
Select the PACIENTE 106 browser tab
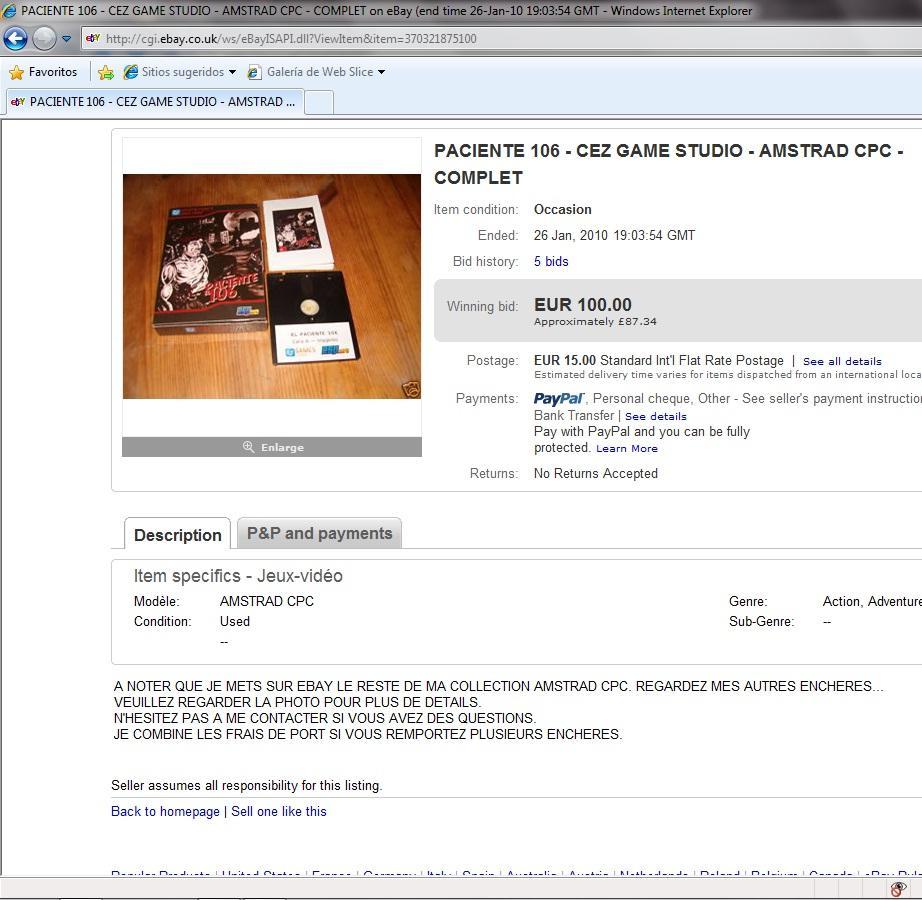click(x=155, y=102)
